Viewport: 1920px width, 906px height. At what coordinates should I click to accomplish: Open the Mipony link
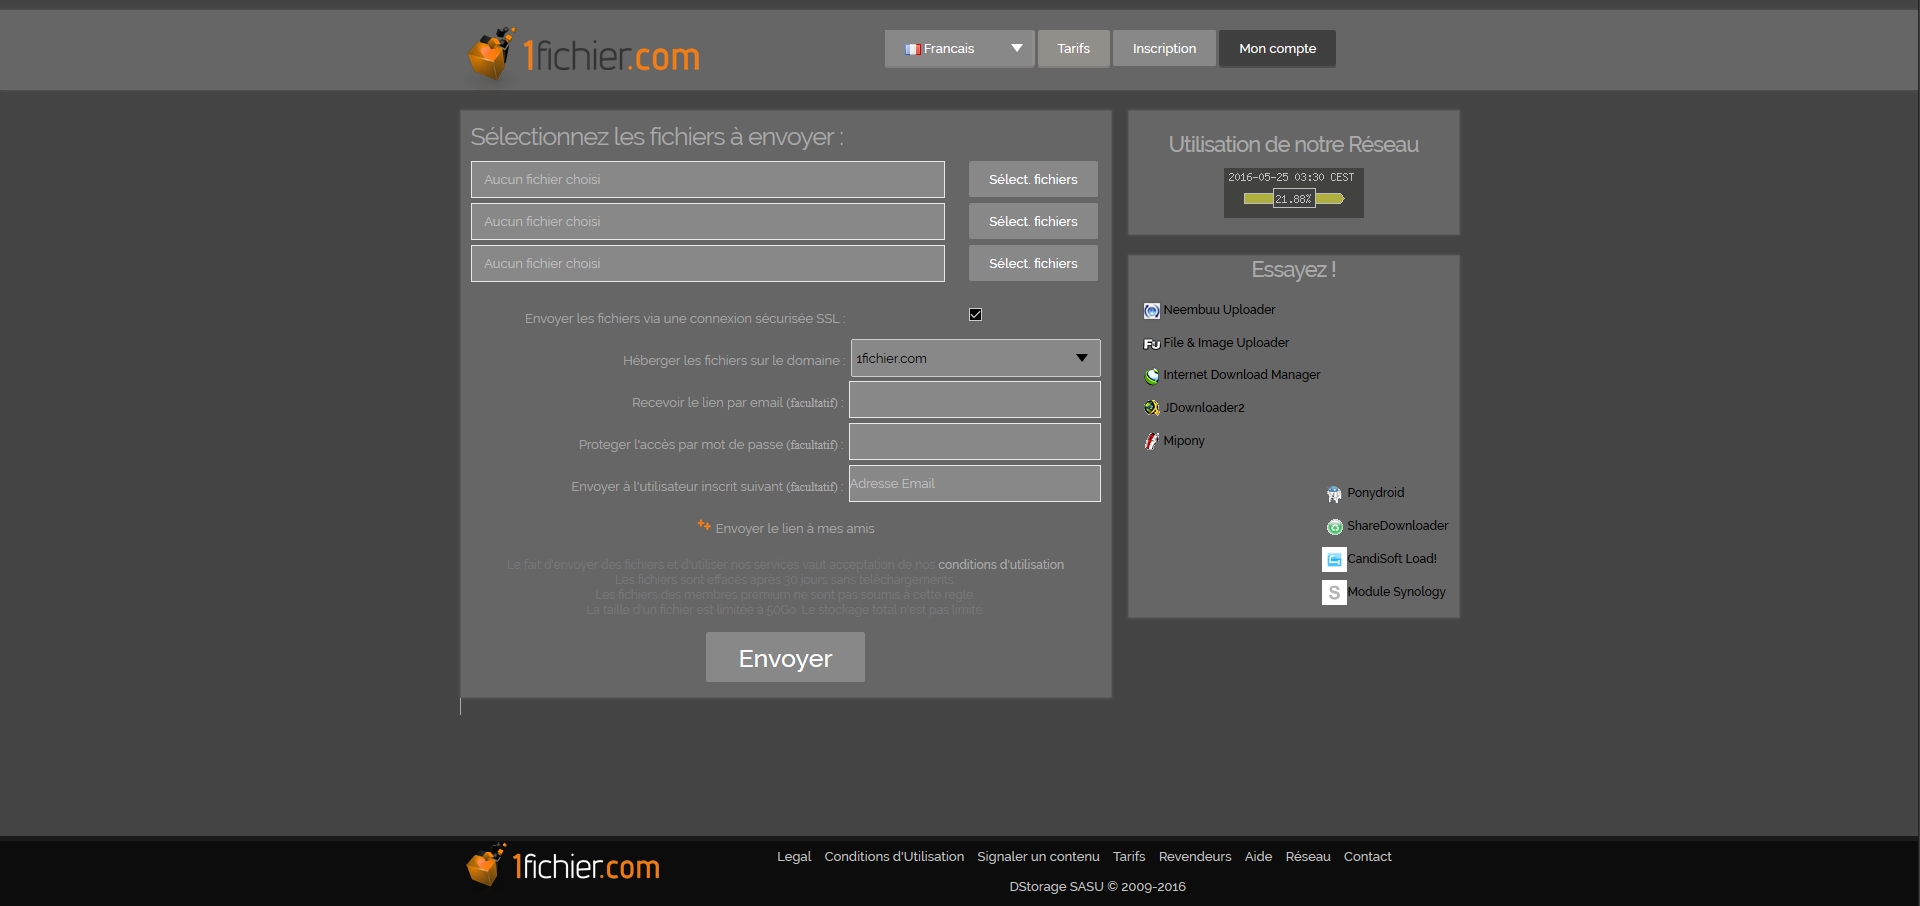coord(1184,441)
